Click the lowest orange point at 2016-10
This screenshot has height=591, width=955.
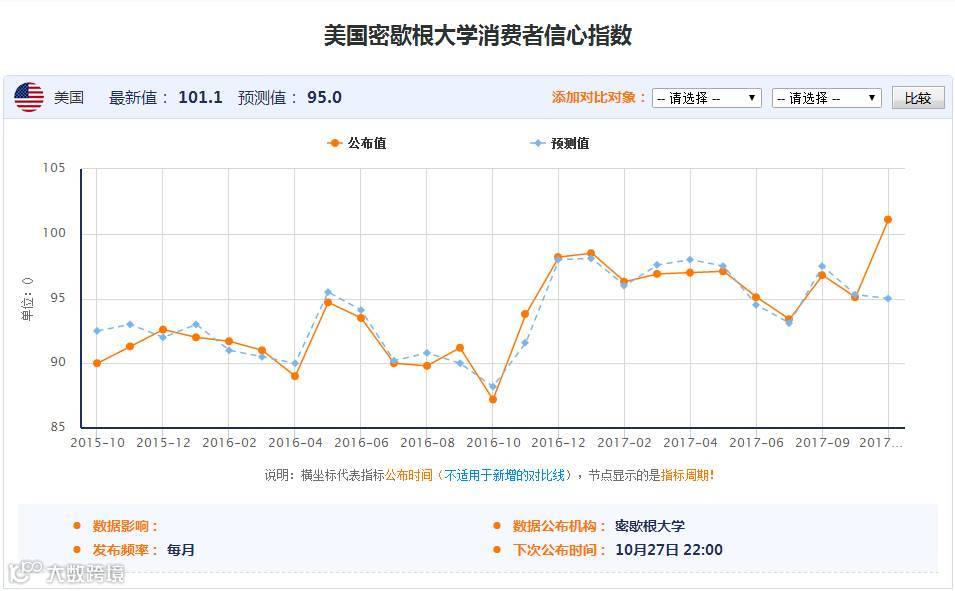[493, 400]
